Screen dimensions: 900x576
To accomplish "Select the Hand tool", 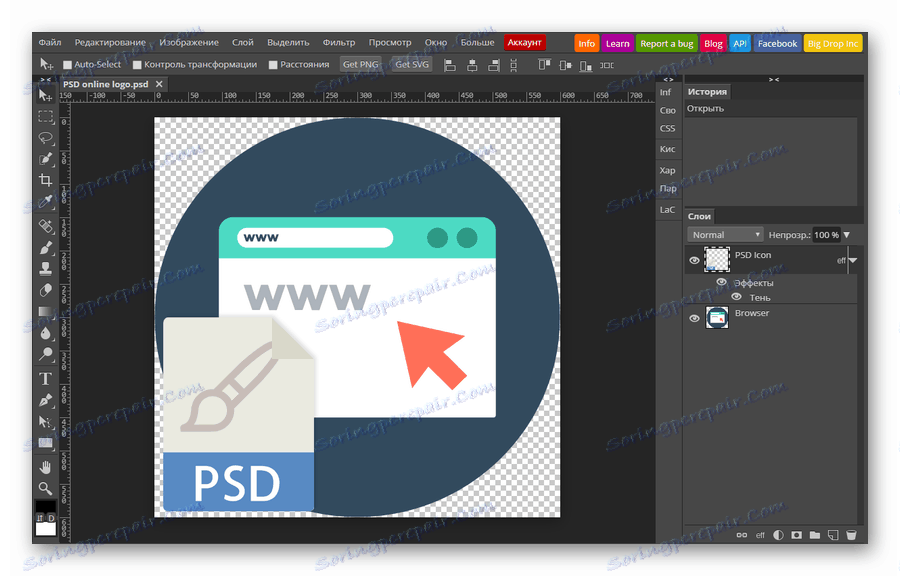I will [45, 467].
